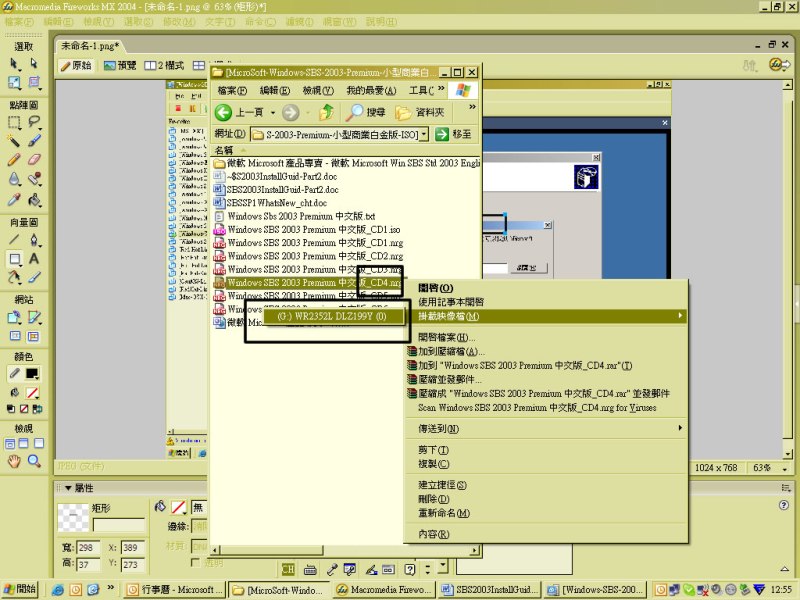The image size is (800, 600).
Task: Show slices and hotspots
Action: click(x=33, y=336)
